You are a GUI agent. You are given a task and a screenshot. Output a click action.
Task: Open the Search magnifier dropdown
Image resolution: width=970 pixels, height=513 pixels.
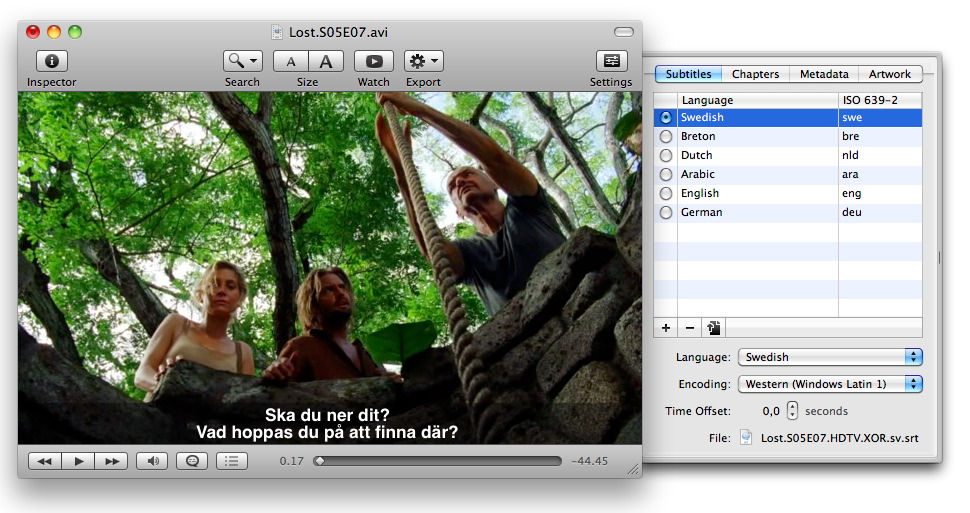pos(242,61)
